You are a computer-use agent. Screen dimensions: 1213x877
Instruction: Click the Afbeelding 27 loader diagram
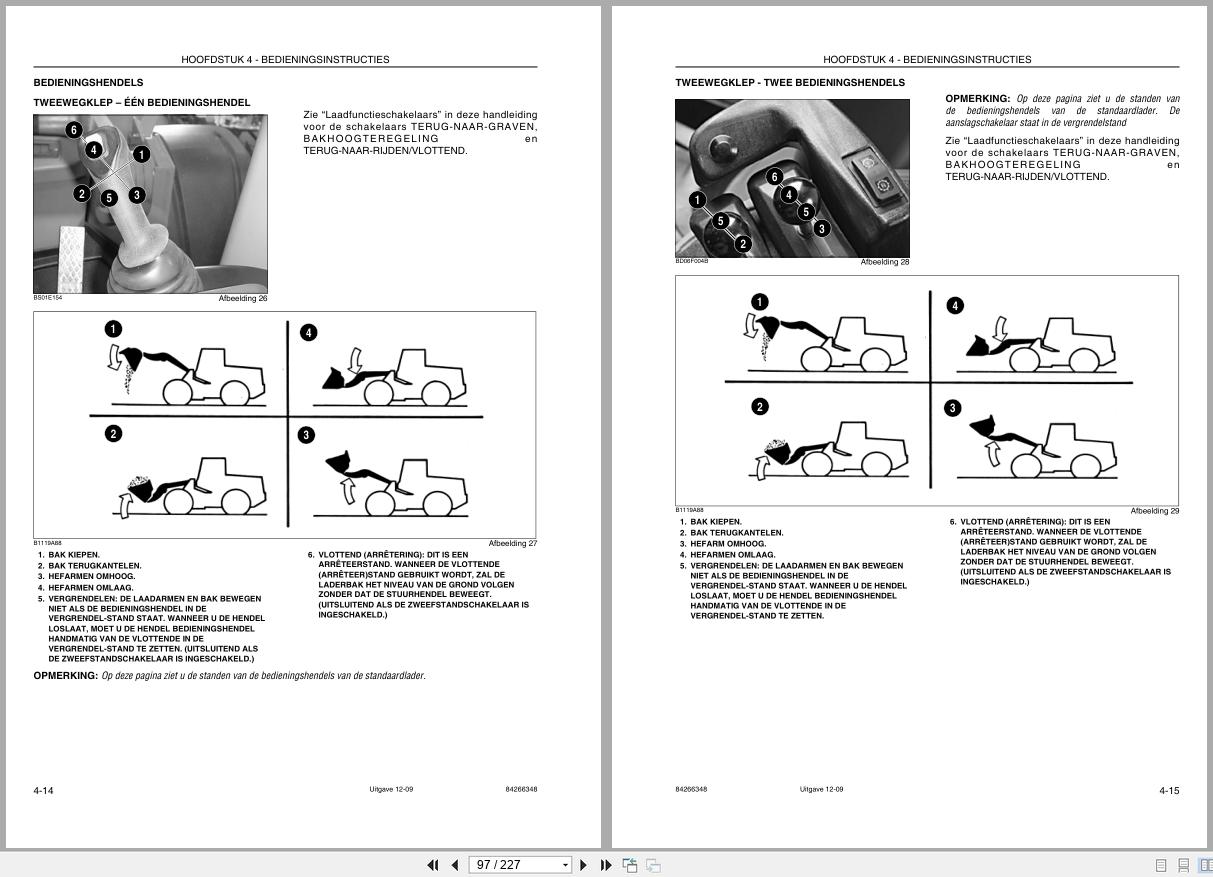click(285, 425)
